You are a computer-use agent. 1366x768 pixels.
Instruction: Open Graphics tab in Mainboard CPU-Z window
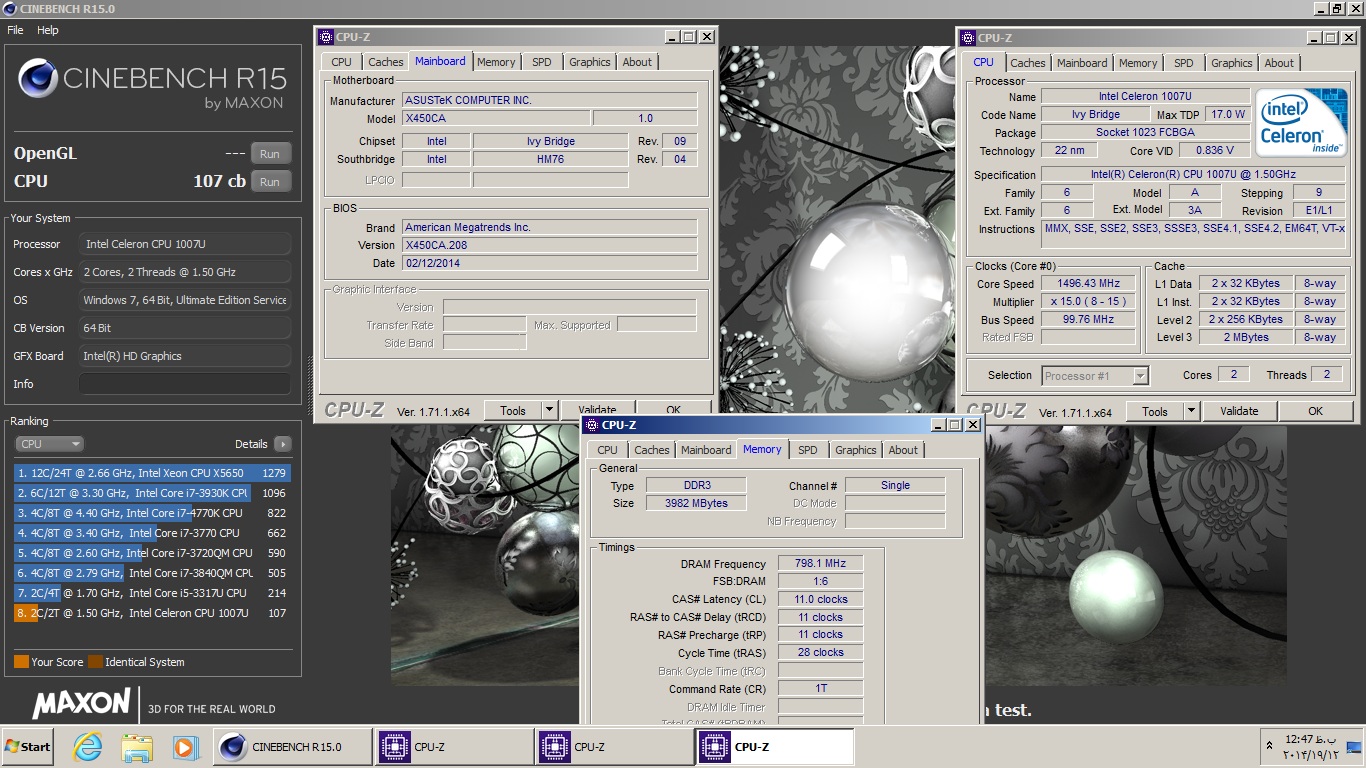point(590,62)
